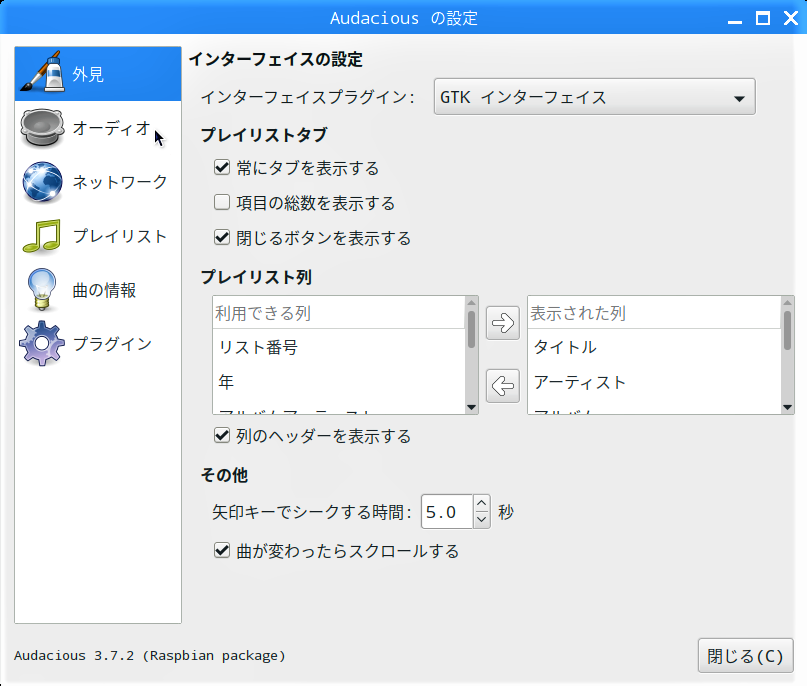Click the light bulb icon for 曲の情報
Image resolution: width=807 pixels, height=686 pixels.
(x=43, y=290)
